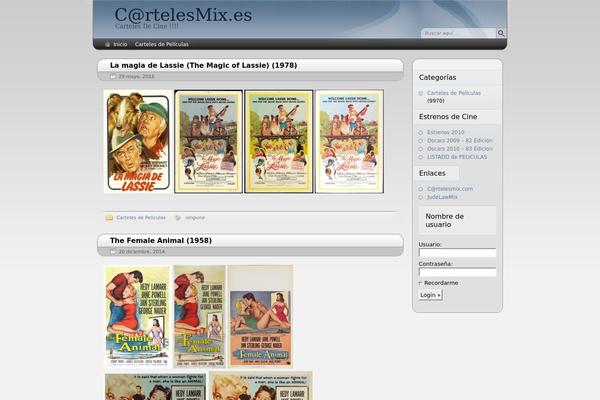Open LISTADO de PELICULAS link
The height and width of the screenshot is (400, 600).
coord(457,157)
